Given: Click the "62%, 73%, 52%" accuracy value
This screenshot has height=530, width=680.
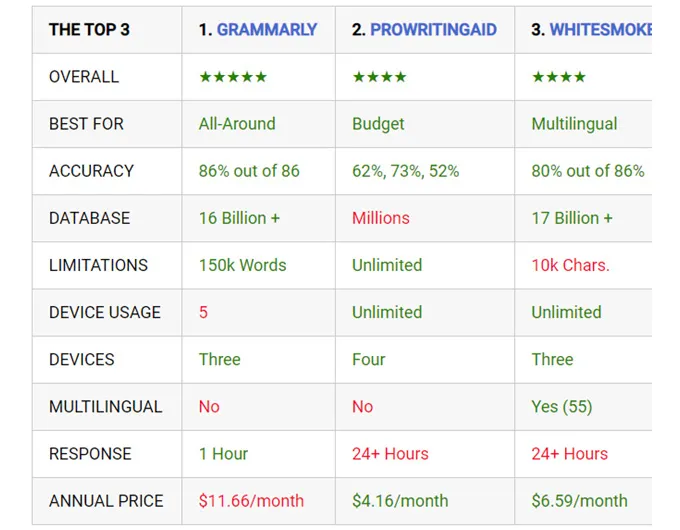Looking at the screenshot, I should coord(405,171).
